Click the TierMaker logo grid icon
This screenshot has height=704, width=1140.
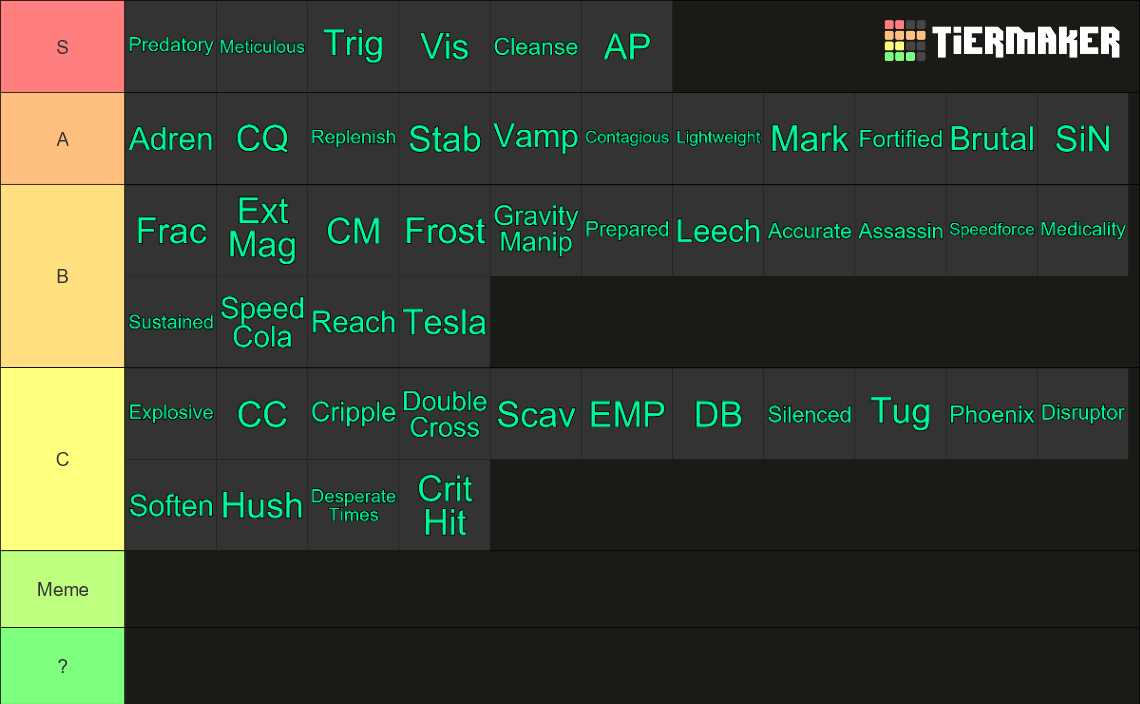[904, 41]
